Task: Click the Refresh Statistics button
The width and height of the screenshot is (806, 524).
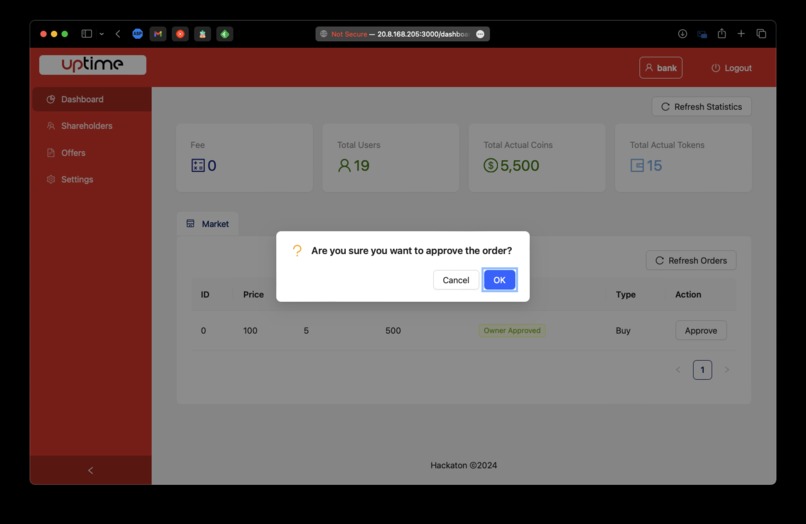Action: [x=702, y=106]
